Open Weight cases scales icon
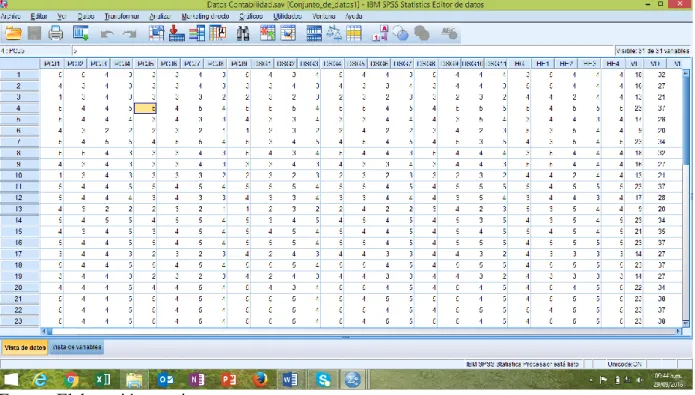Screen dimensions: 695x395 pyautogui.click(x=334, y=33)
